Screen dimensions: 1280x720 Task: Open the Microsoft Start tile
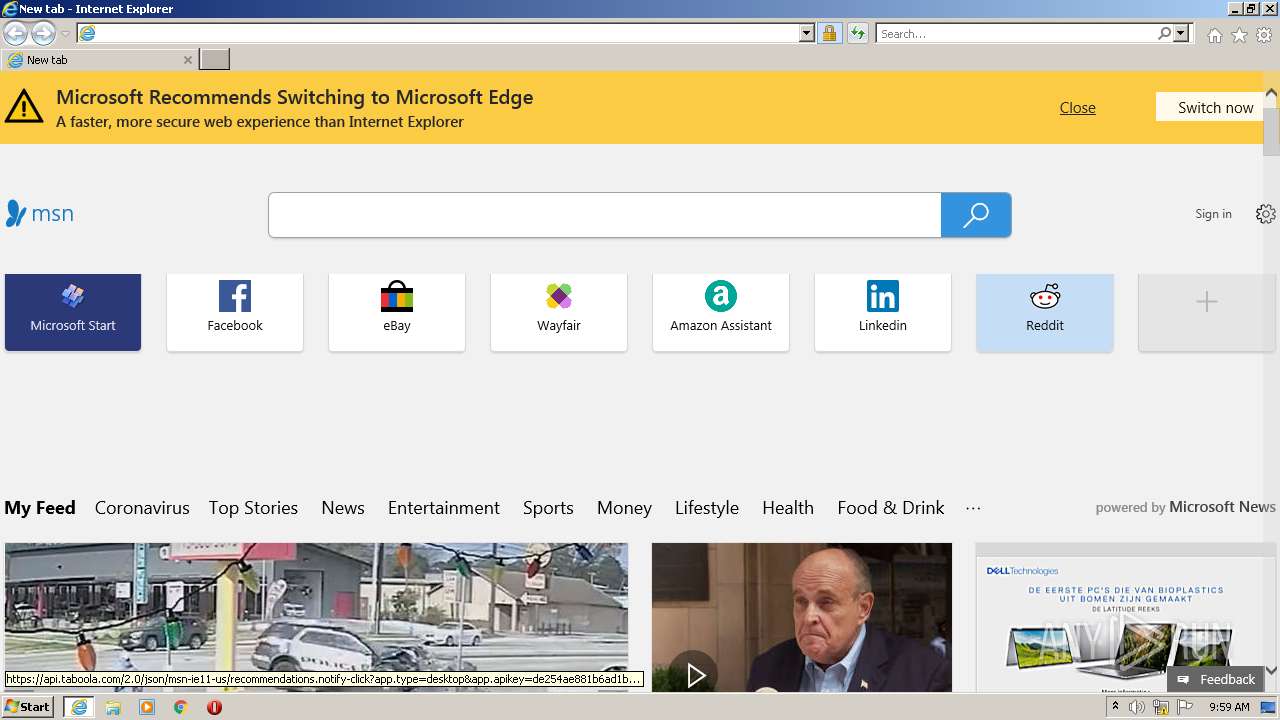click(73, 312)
